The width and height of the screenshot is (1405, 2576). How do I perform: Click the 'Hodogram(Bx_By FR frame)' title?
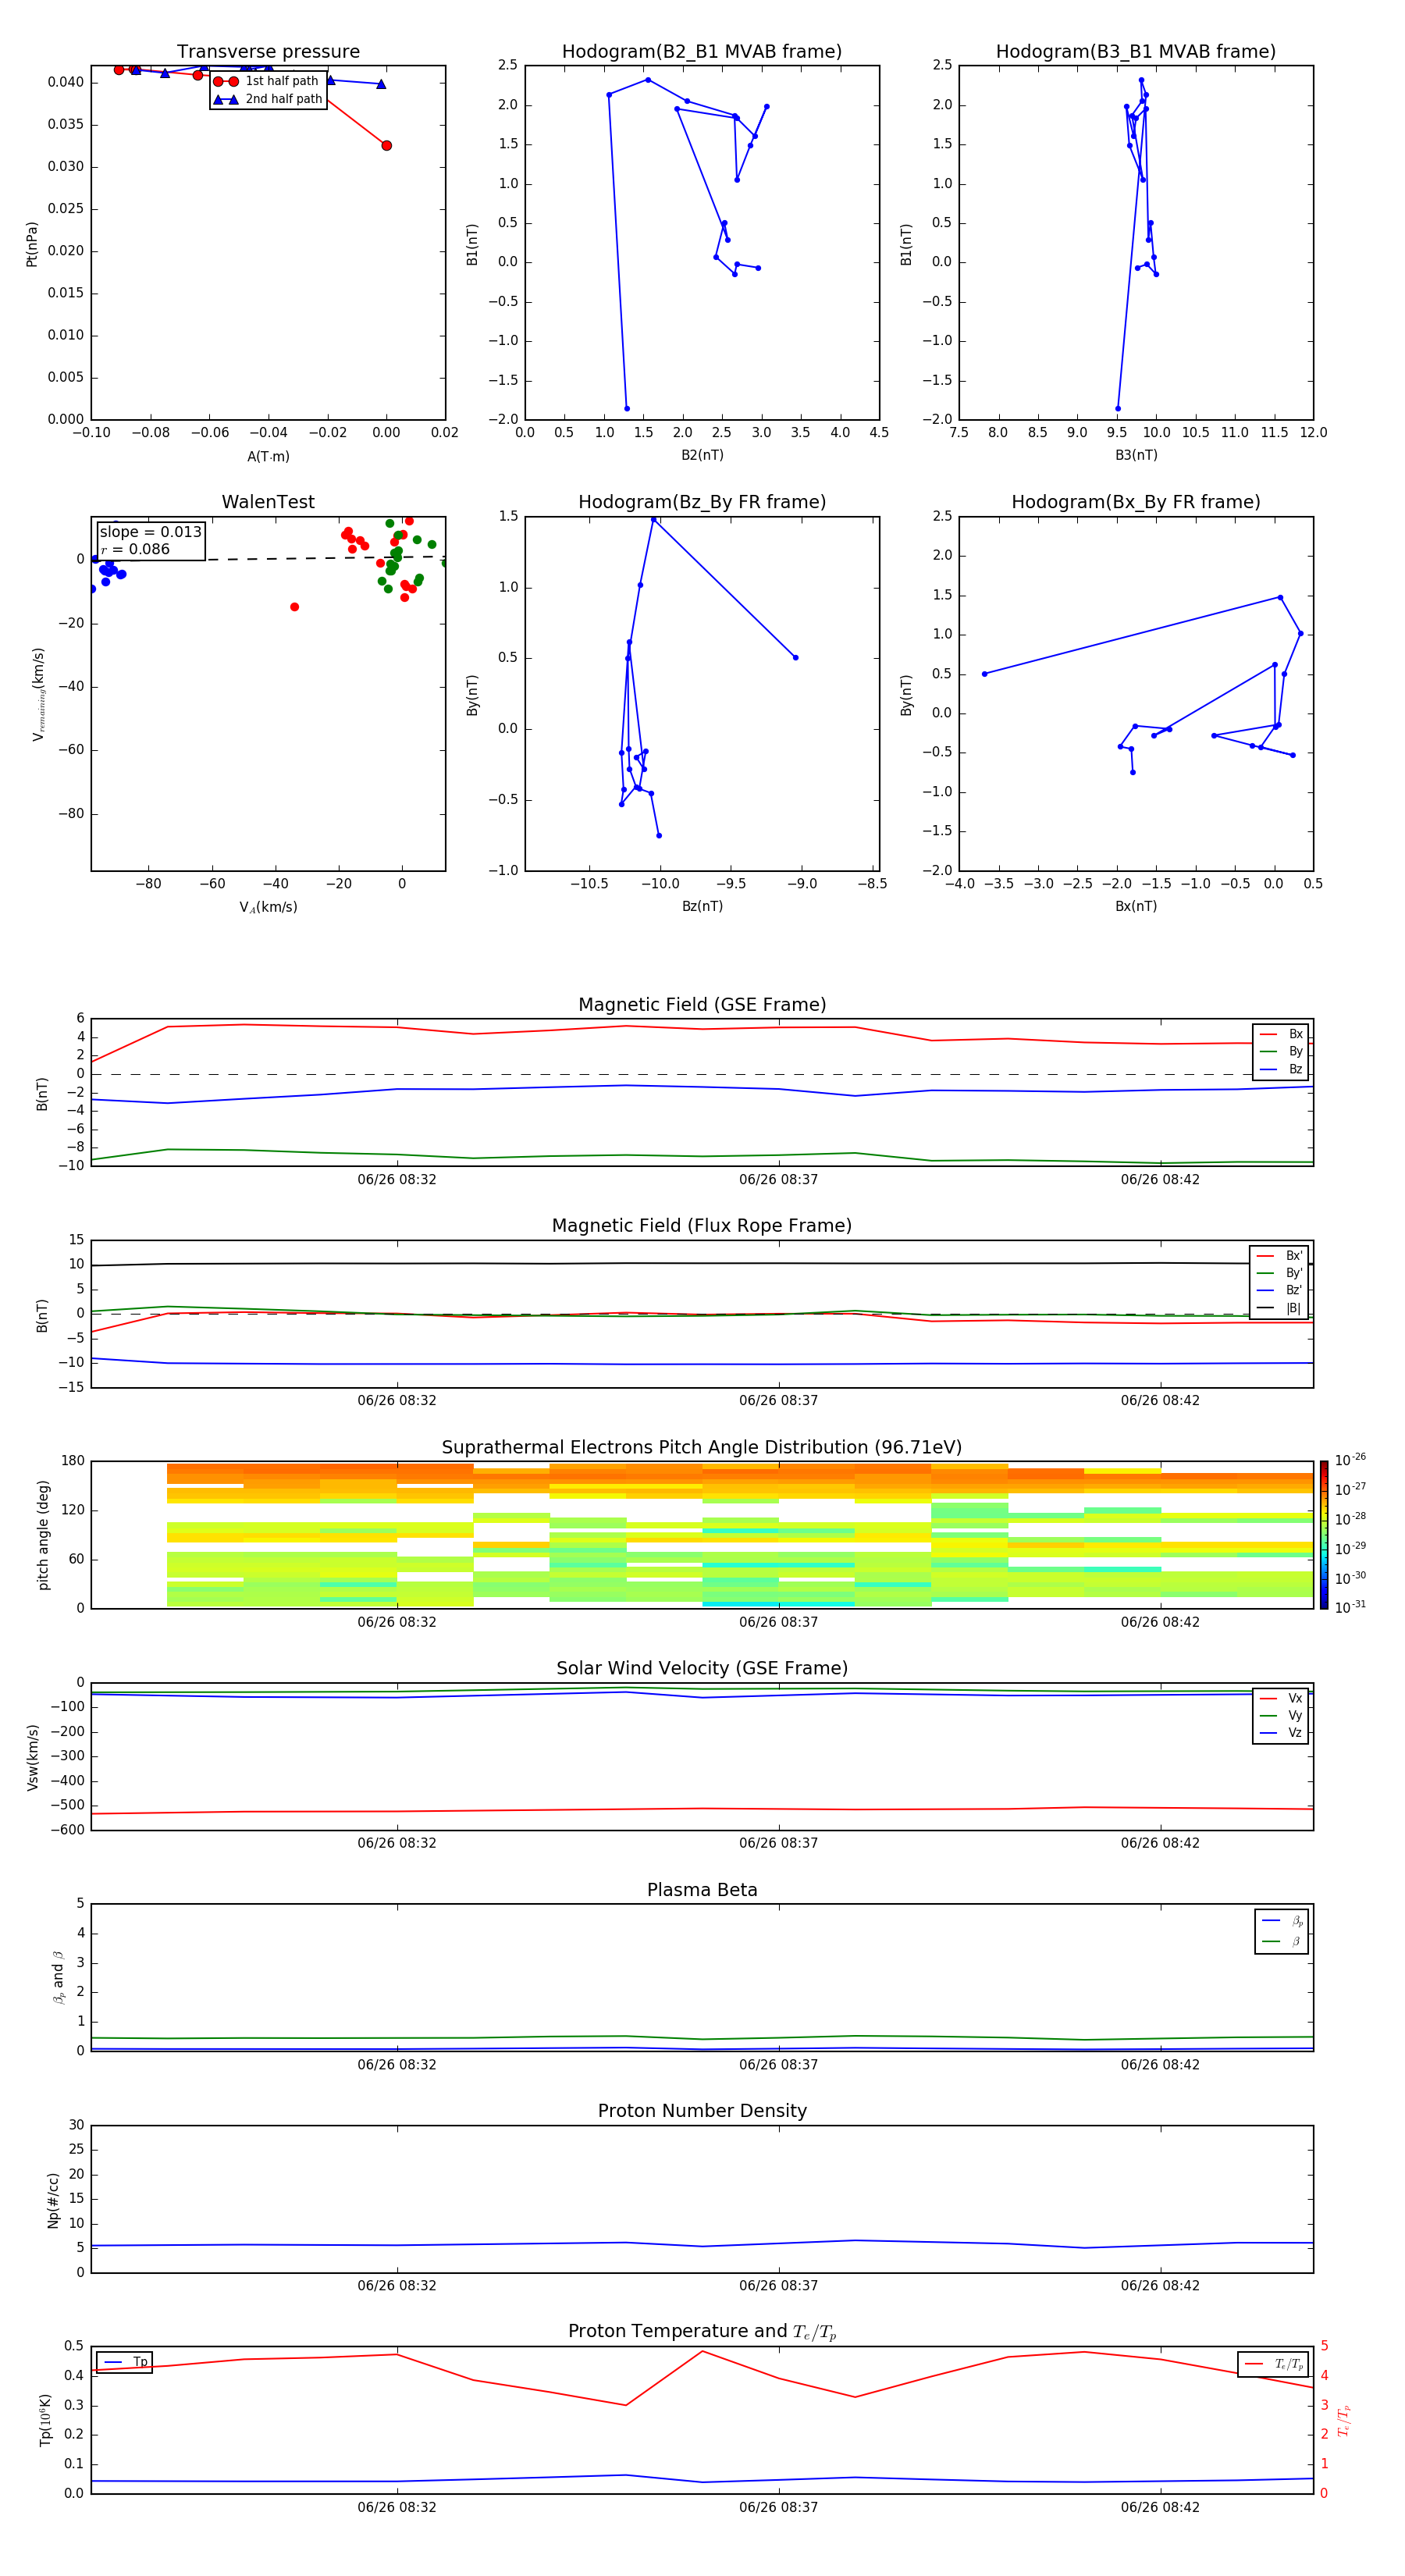tap(1136, 502)
